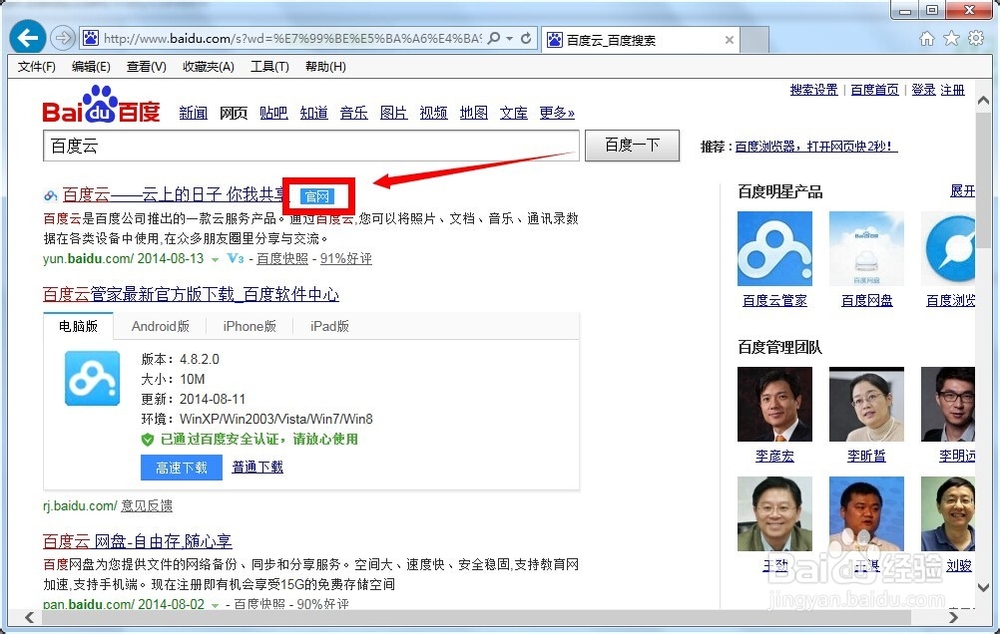Click the 高速下载 download button

click(x=180, y=467)
